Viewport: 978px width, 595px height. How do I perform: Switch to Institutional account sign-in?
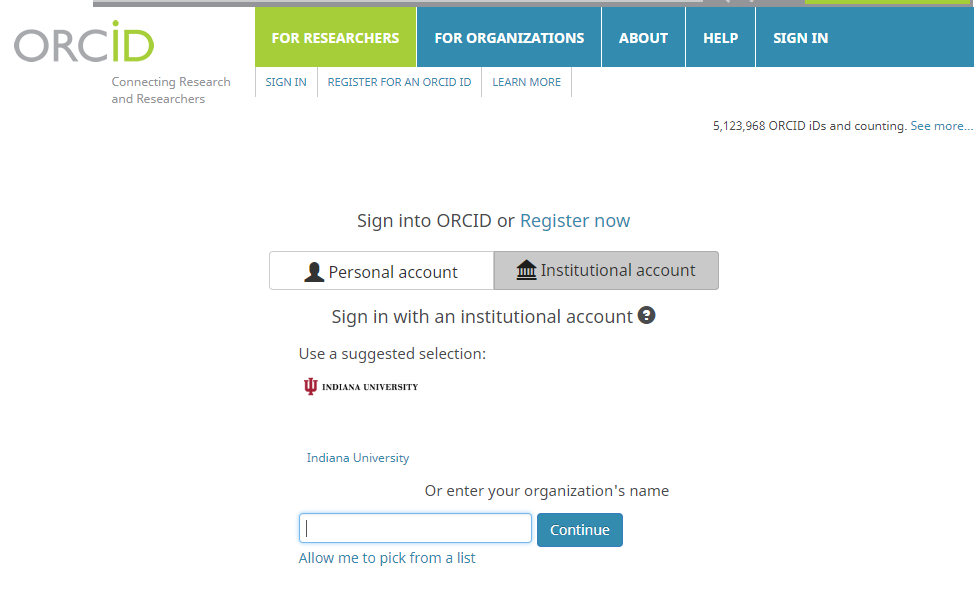click(606, 271)
